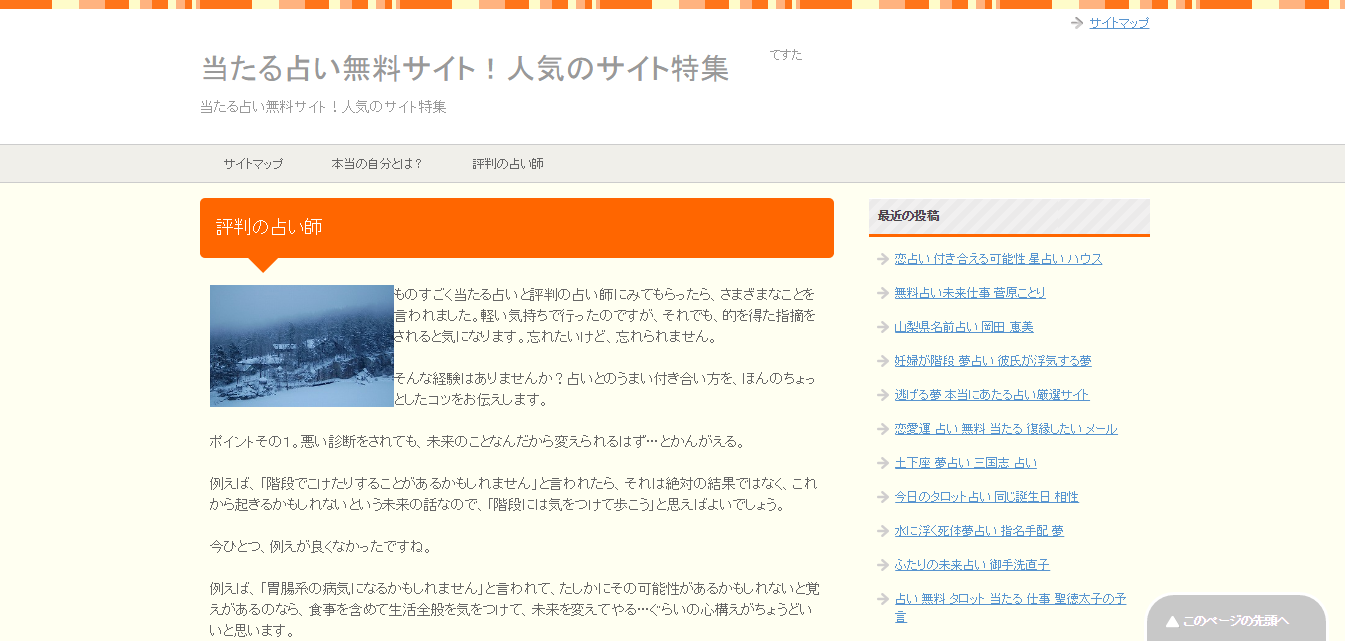
Task: Open サイトマップ in the navigation bar
Action: tap(253, 164)
